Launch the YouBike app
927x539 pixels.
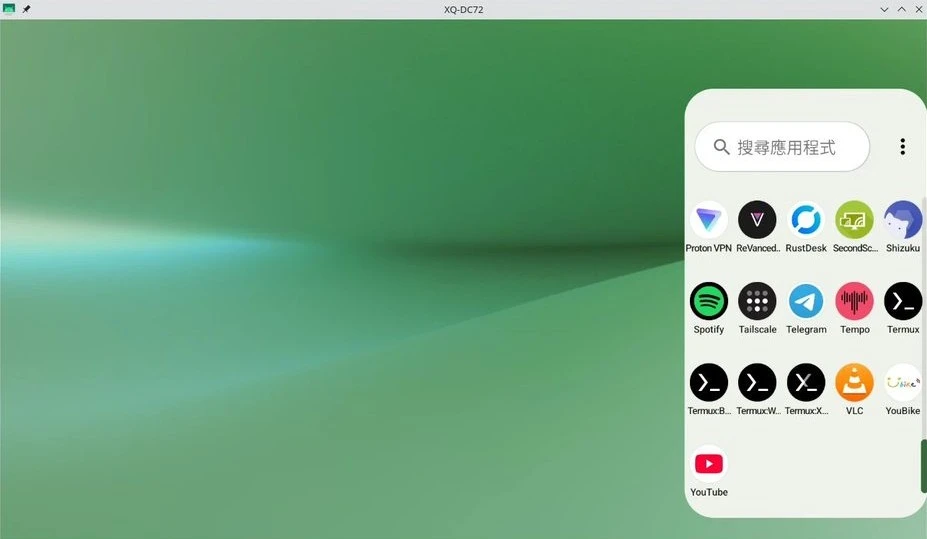click(x=903, y=383)
